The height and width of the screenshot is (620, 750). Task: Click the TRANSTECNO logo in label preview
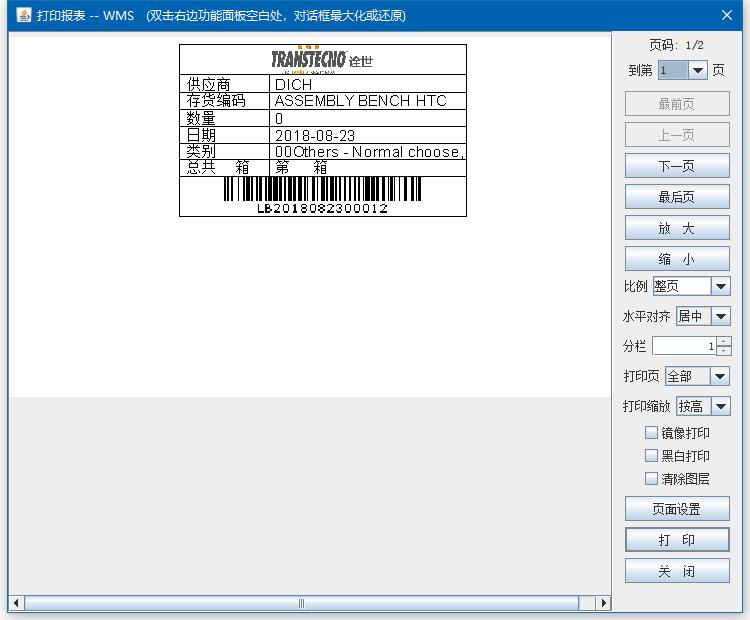(321, 59)
